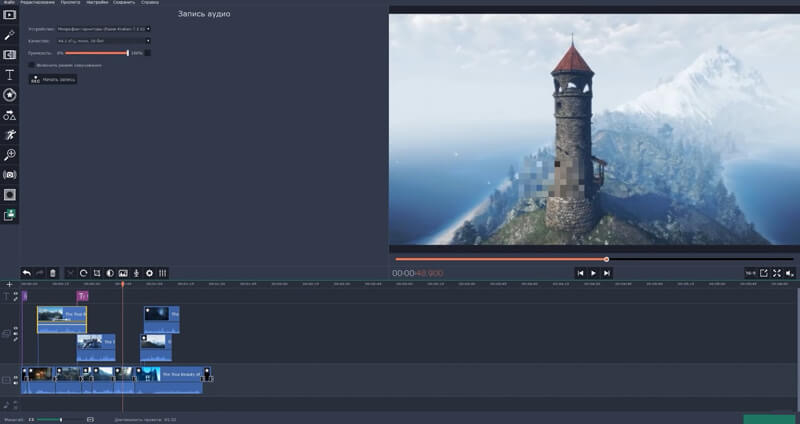
Task: Select the night-sky clip on overlay track
Action: [x=162, y=319]
